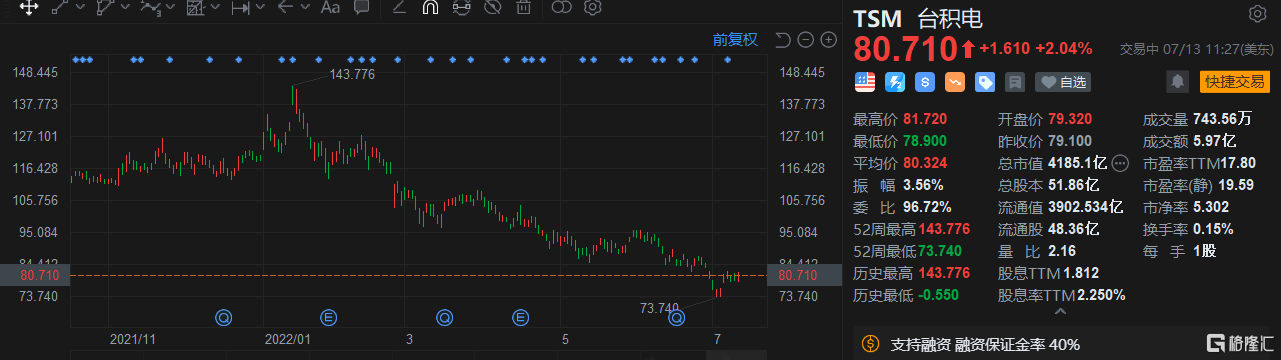Open the 总市值 more options ellipsis

(1119, 162)
